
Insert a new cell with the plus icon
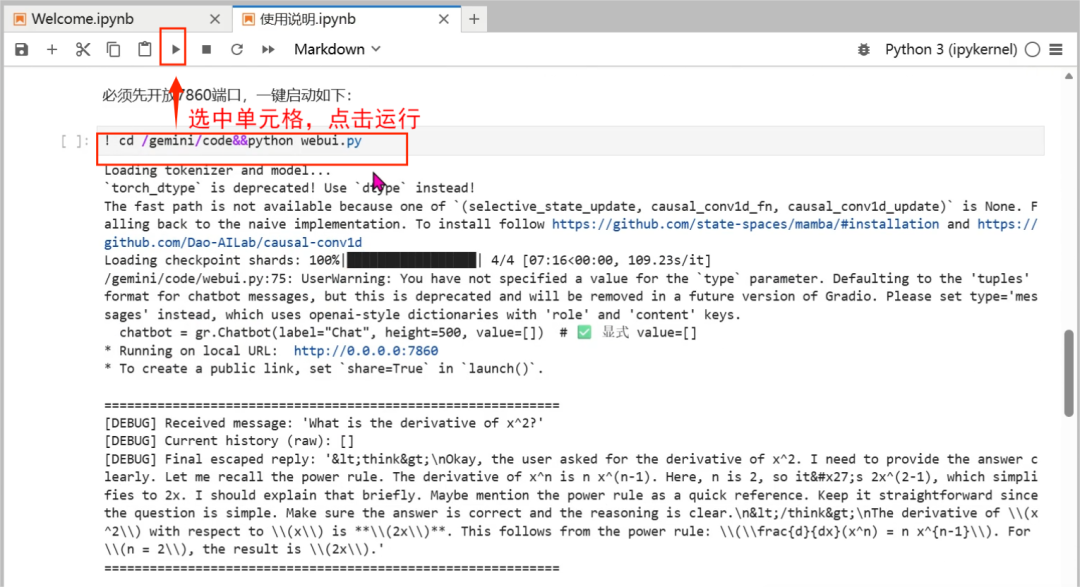click(x=52, y=50)
